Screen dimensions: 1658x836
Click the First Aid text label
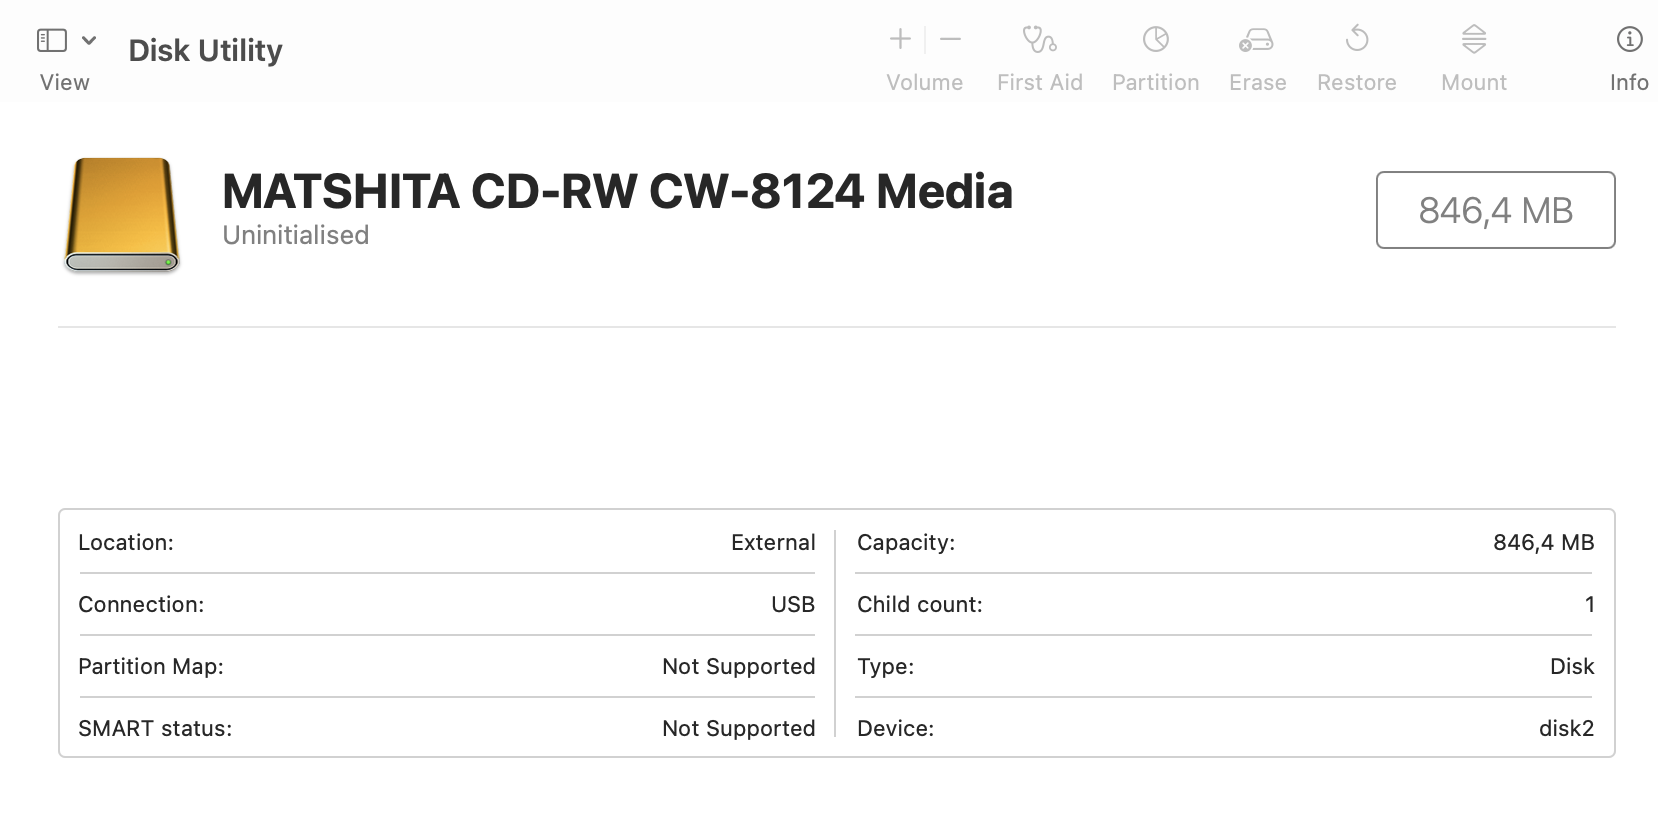[x=1039, y=83]
